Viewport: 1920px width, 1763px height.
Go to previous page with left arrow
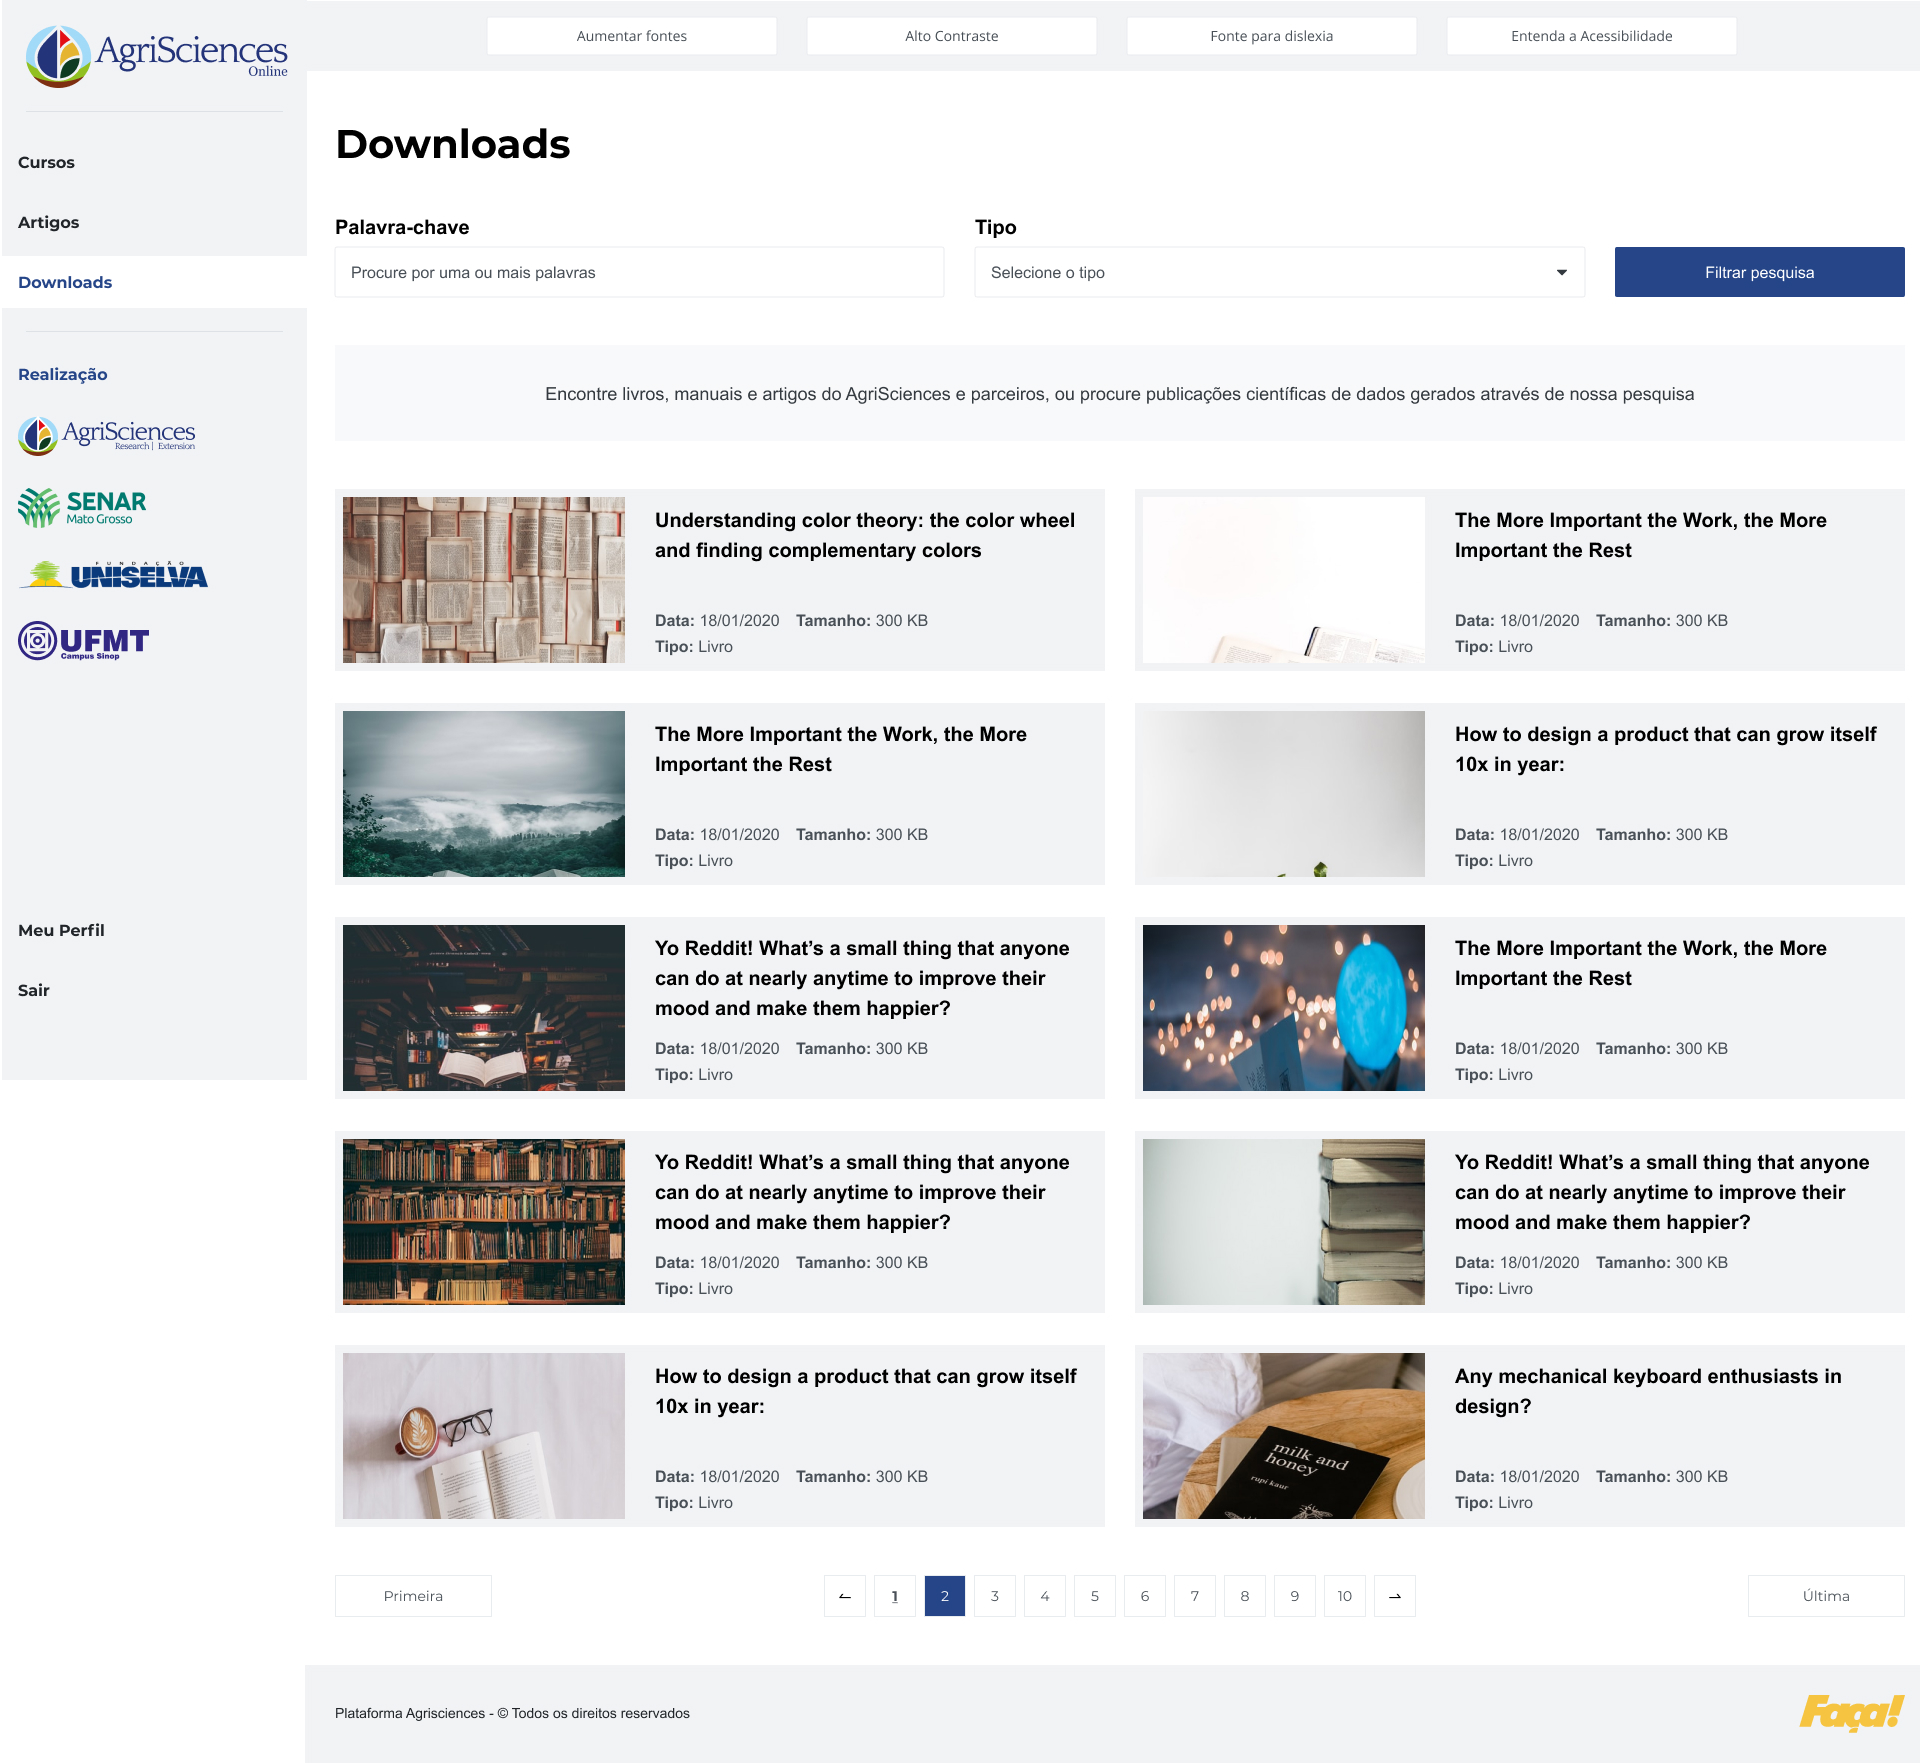click(845, 1596)
